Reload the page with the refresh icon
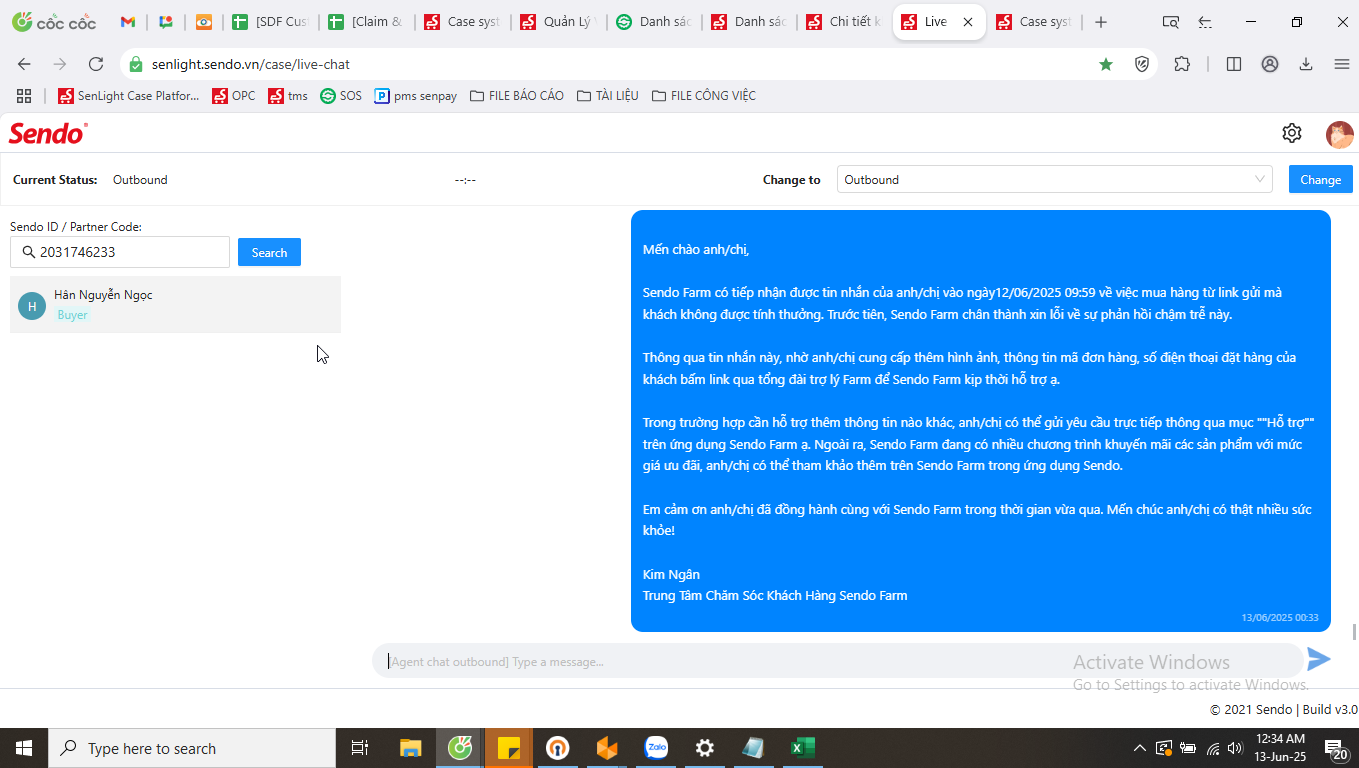This screenshot has height=768, width=1359. click(x=96, y=64)
